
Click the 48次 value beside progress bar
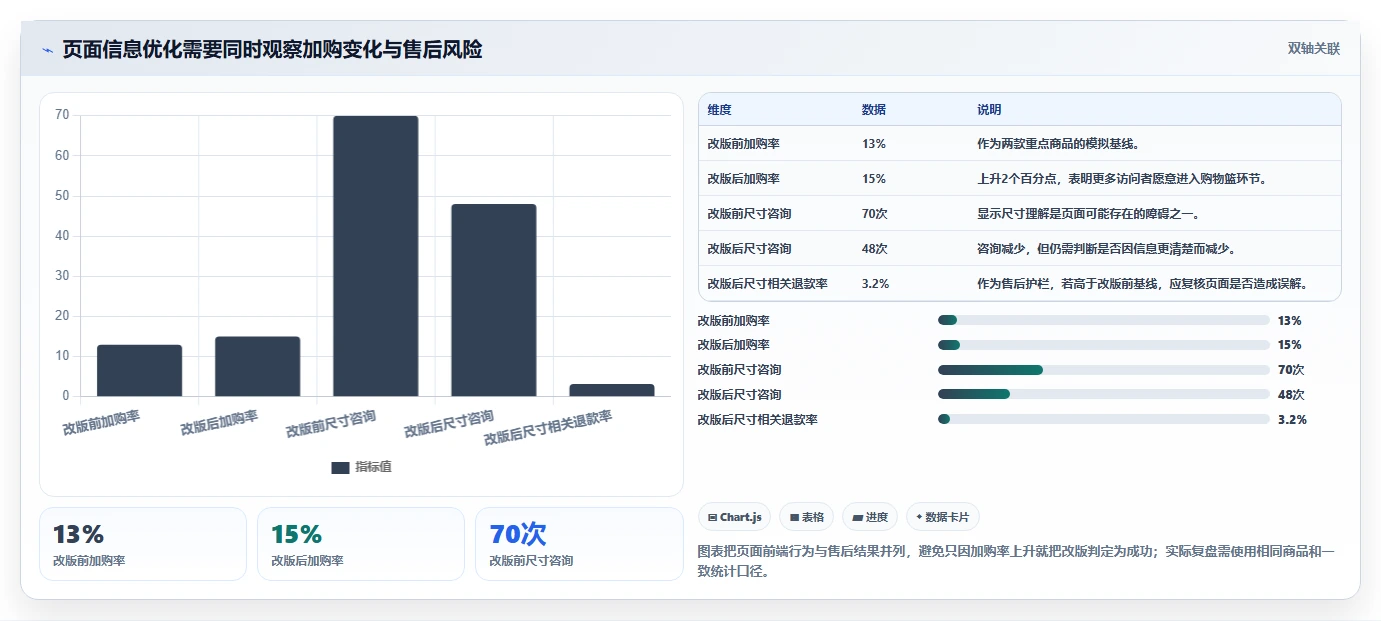1291,395
